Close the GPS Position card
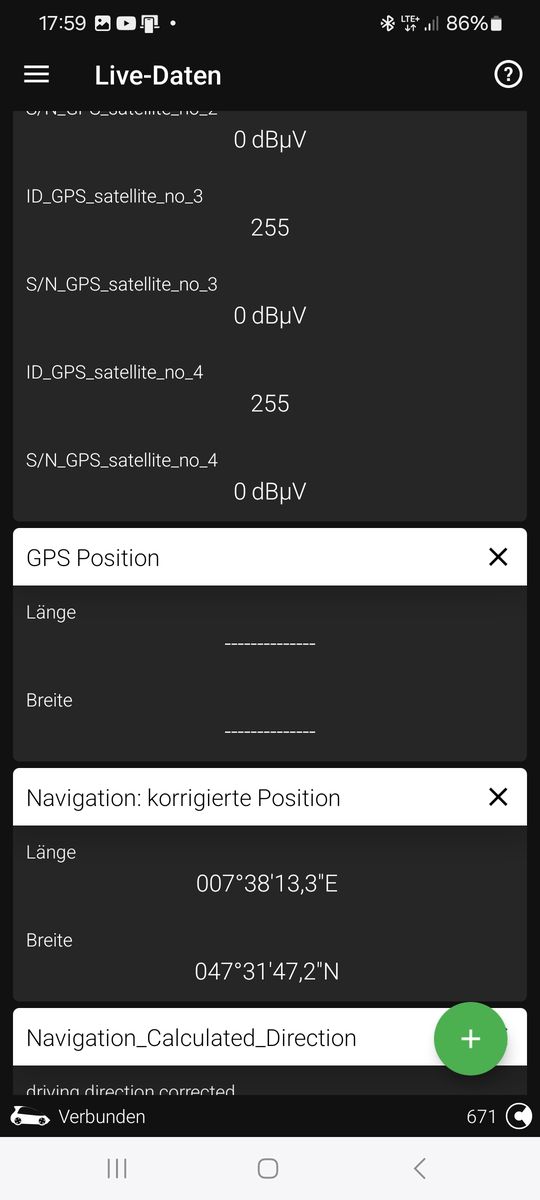 point(498,557)
